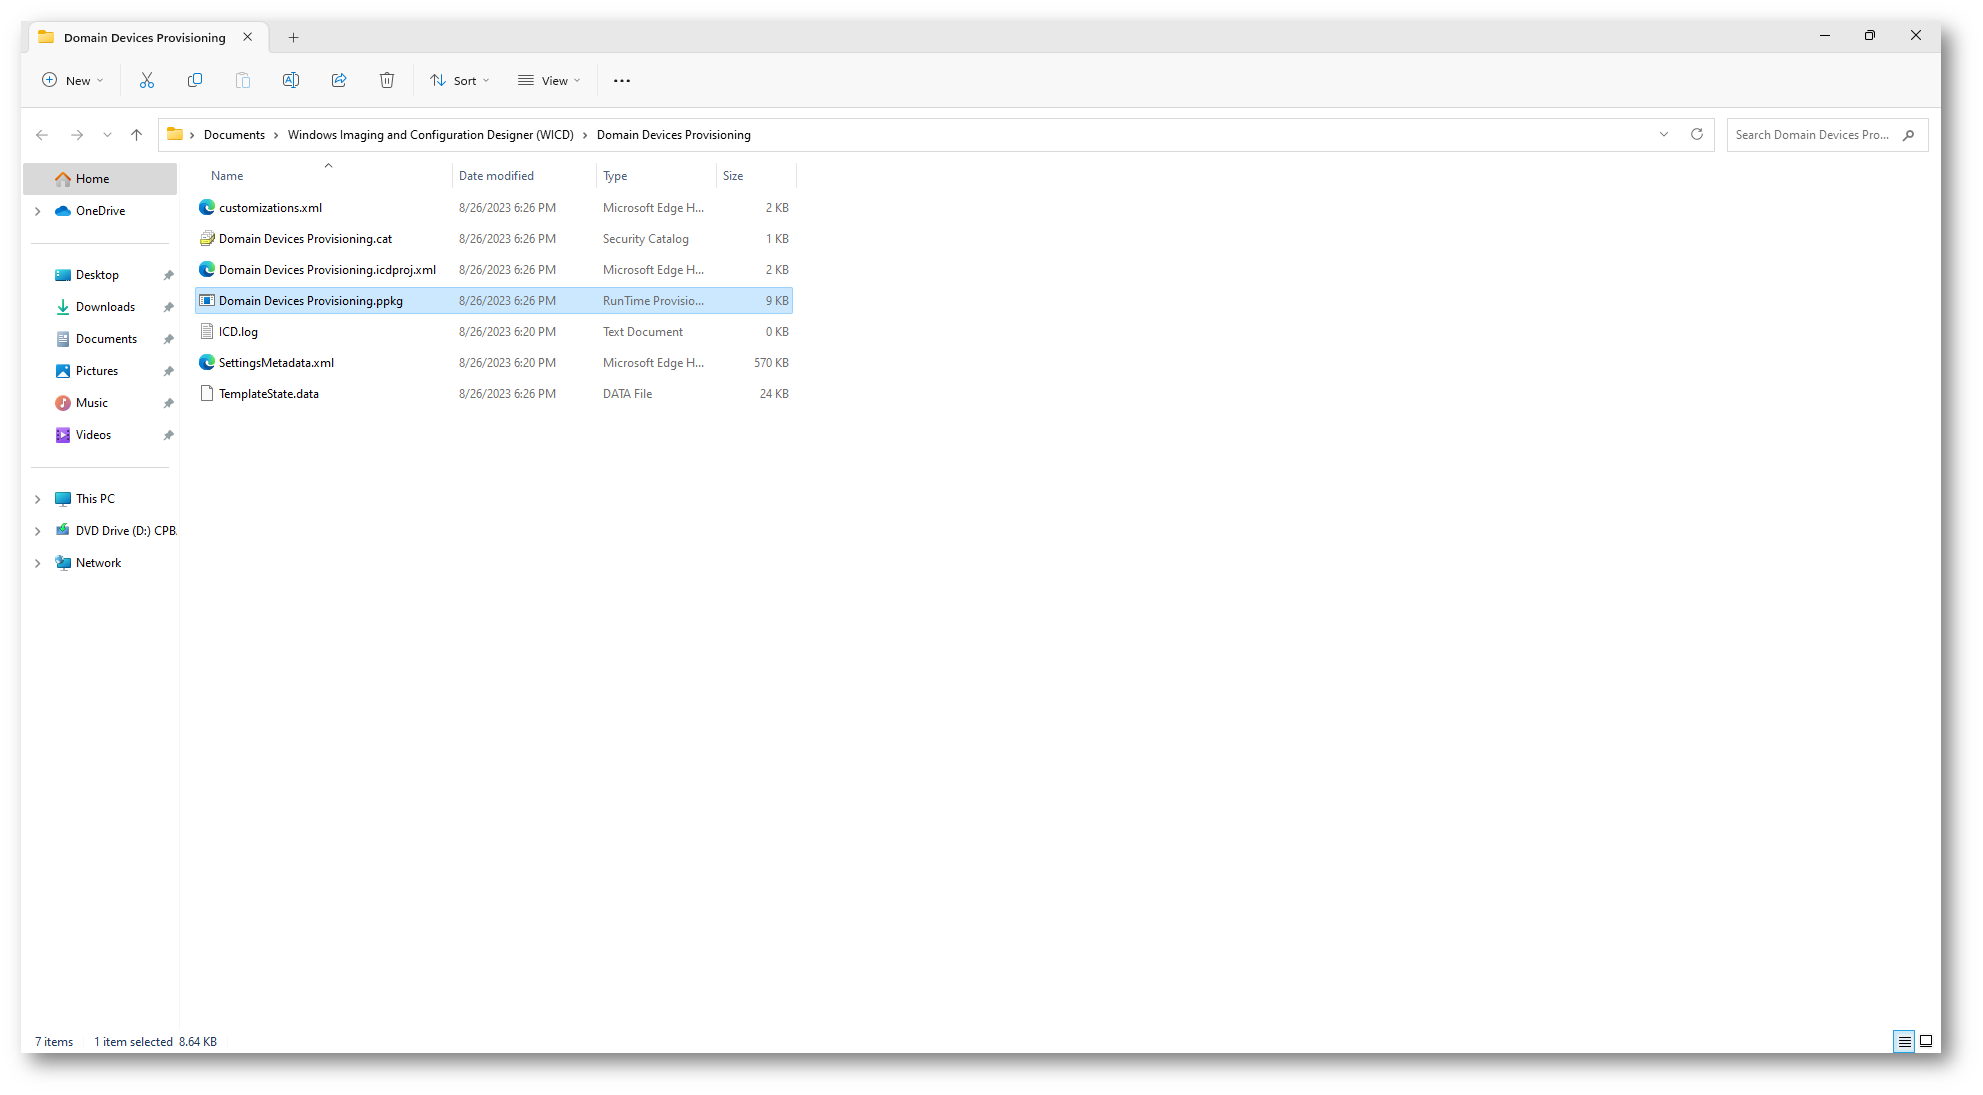Open the See more ellipsis menu
Image resolution: width=1983 pixels, height=1095 pixels.
[x=622, y=81]
